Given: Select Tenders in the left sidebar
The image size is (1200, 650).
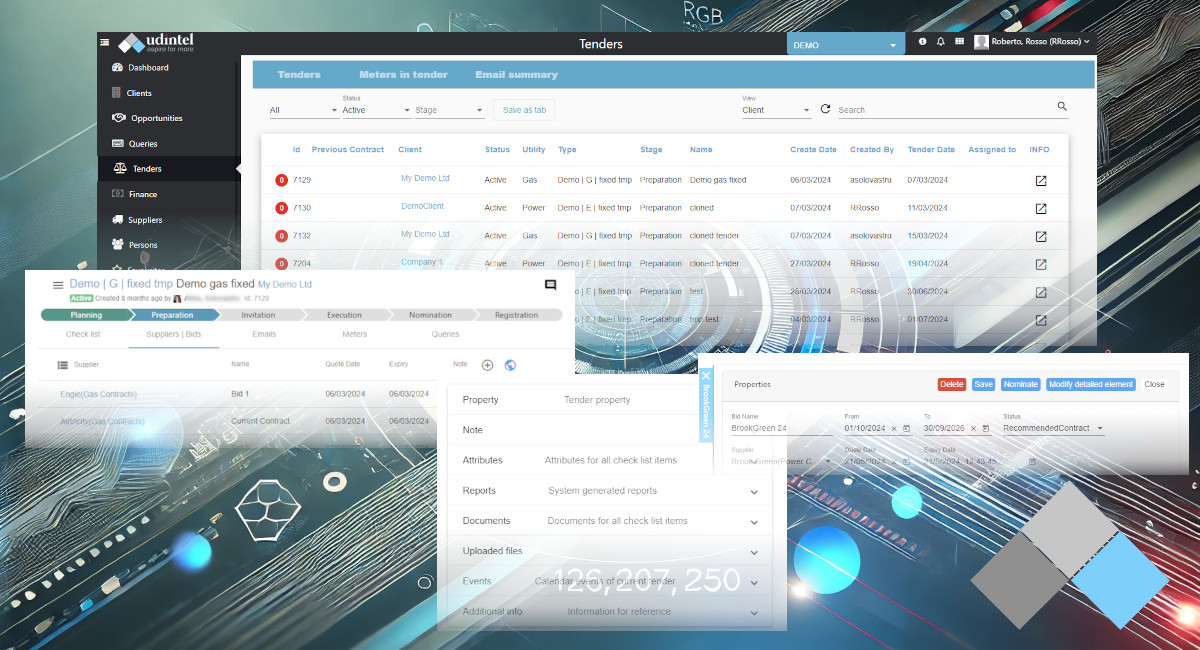Looking at the screenshot, I should point(147,169).
